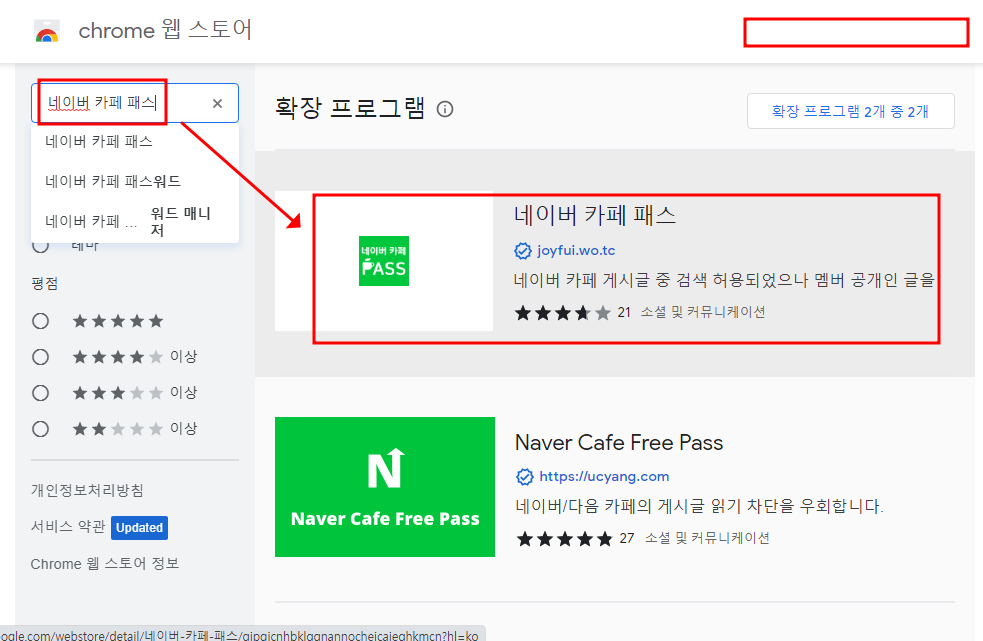The width and height of the screenshot is (983, 641).
Task: Clear the search field with the X icon
Action: (218, 103)
